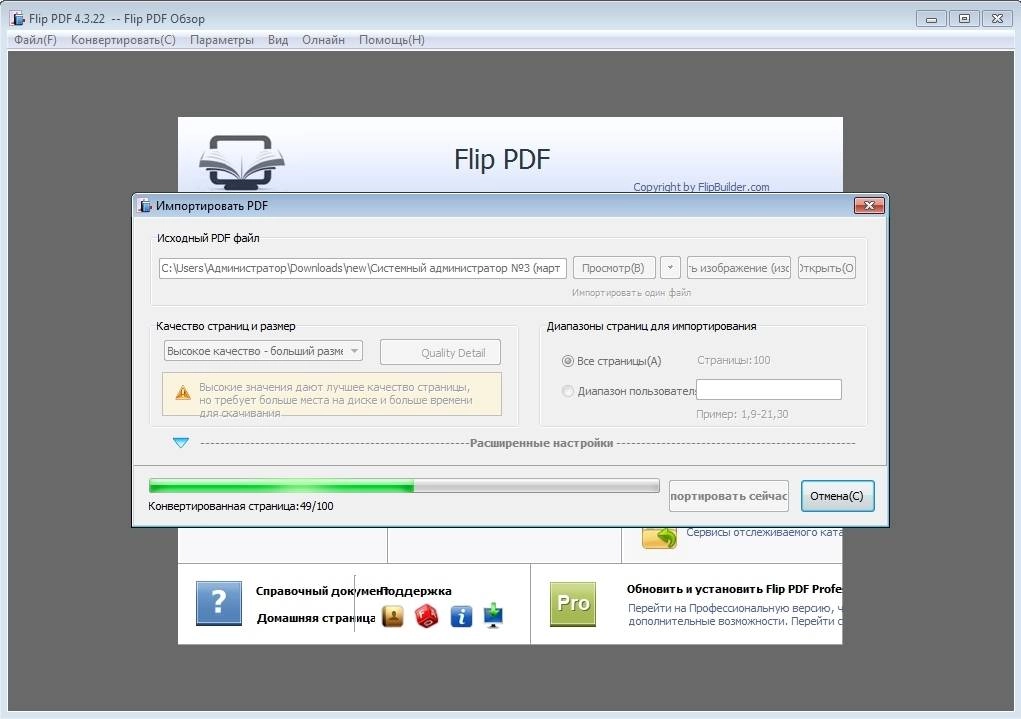Image resolution: width=1021 pixels, height=719 pixels.
Task: Click the image import button beside the dropdown arrow
Action: coord(738,268)
